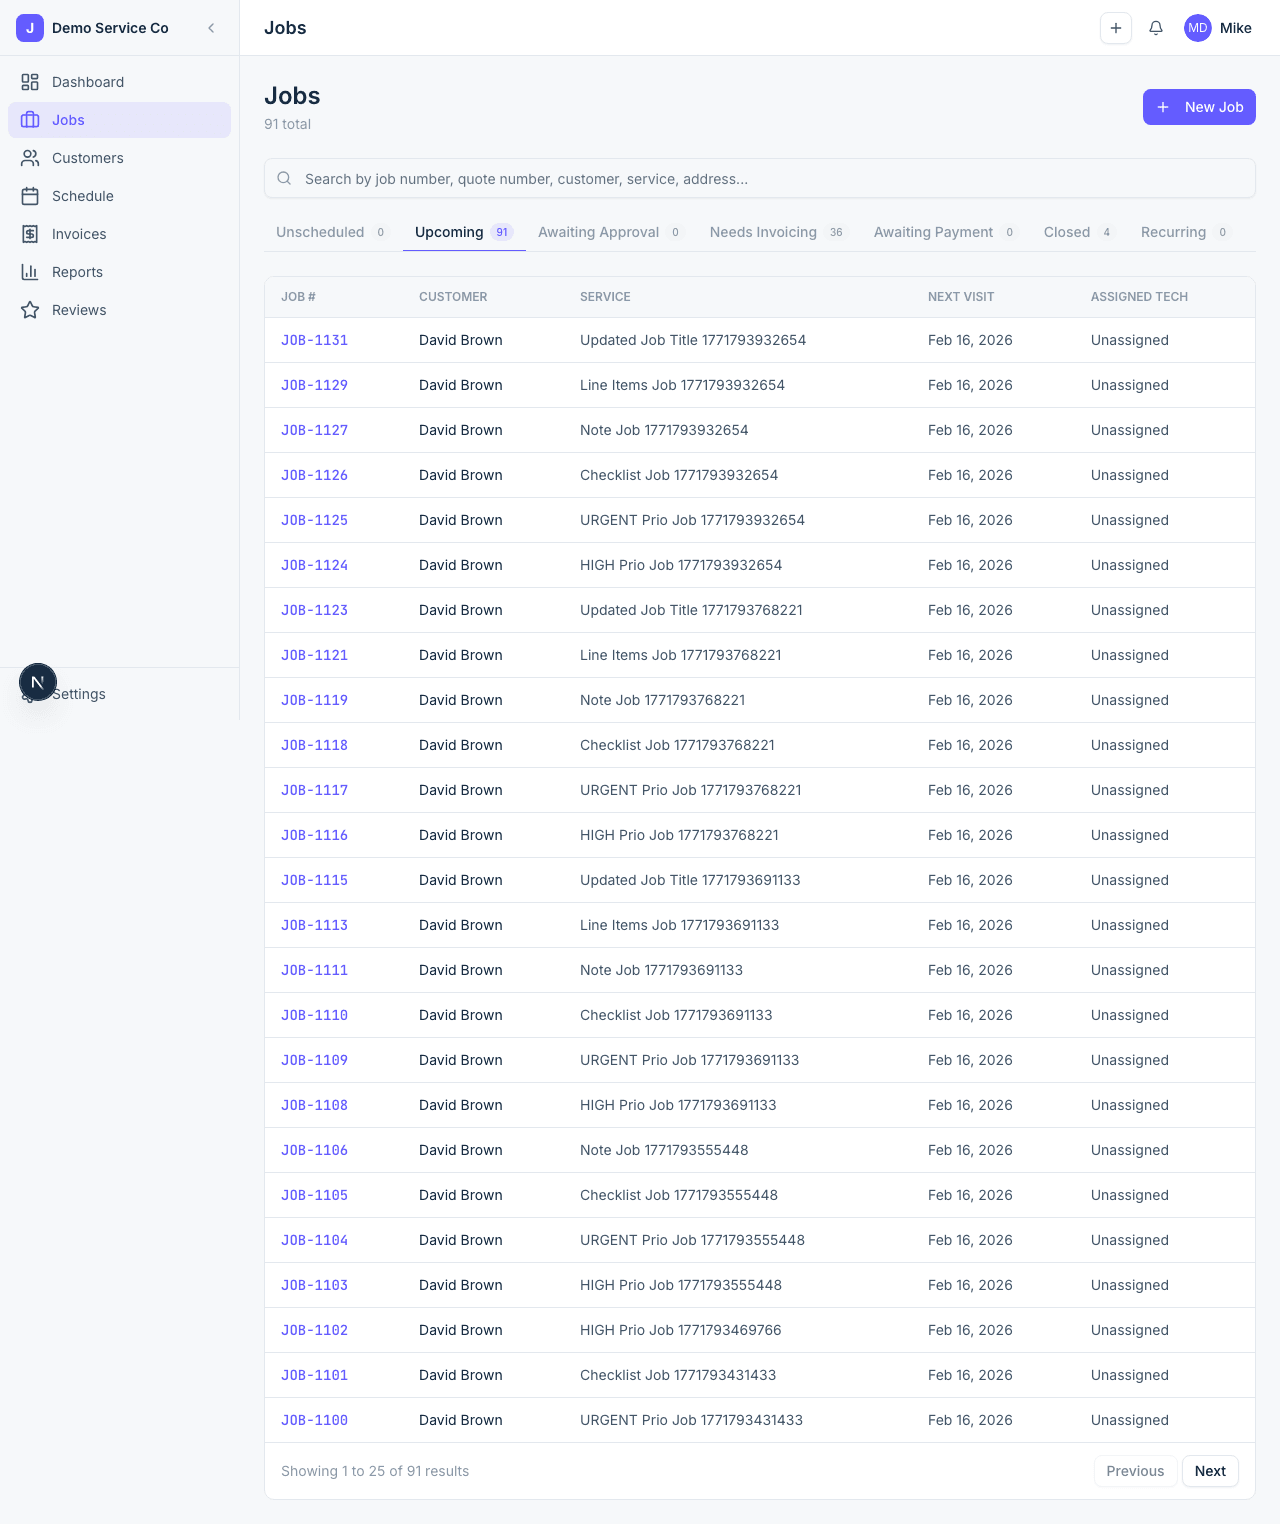
Task: Click the Schedule calendar icon
Action: 30,196
